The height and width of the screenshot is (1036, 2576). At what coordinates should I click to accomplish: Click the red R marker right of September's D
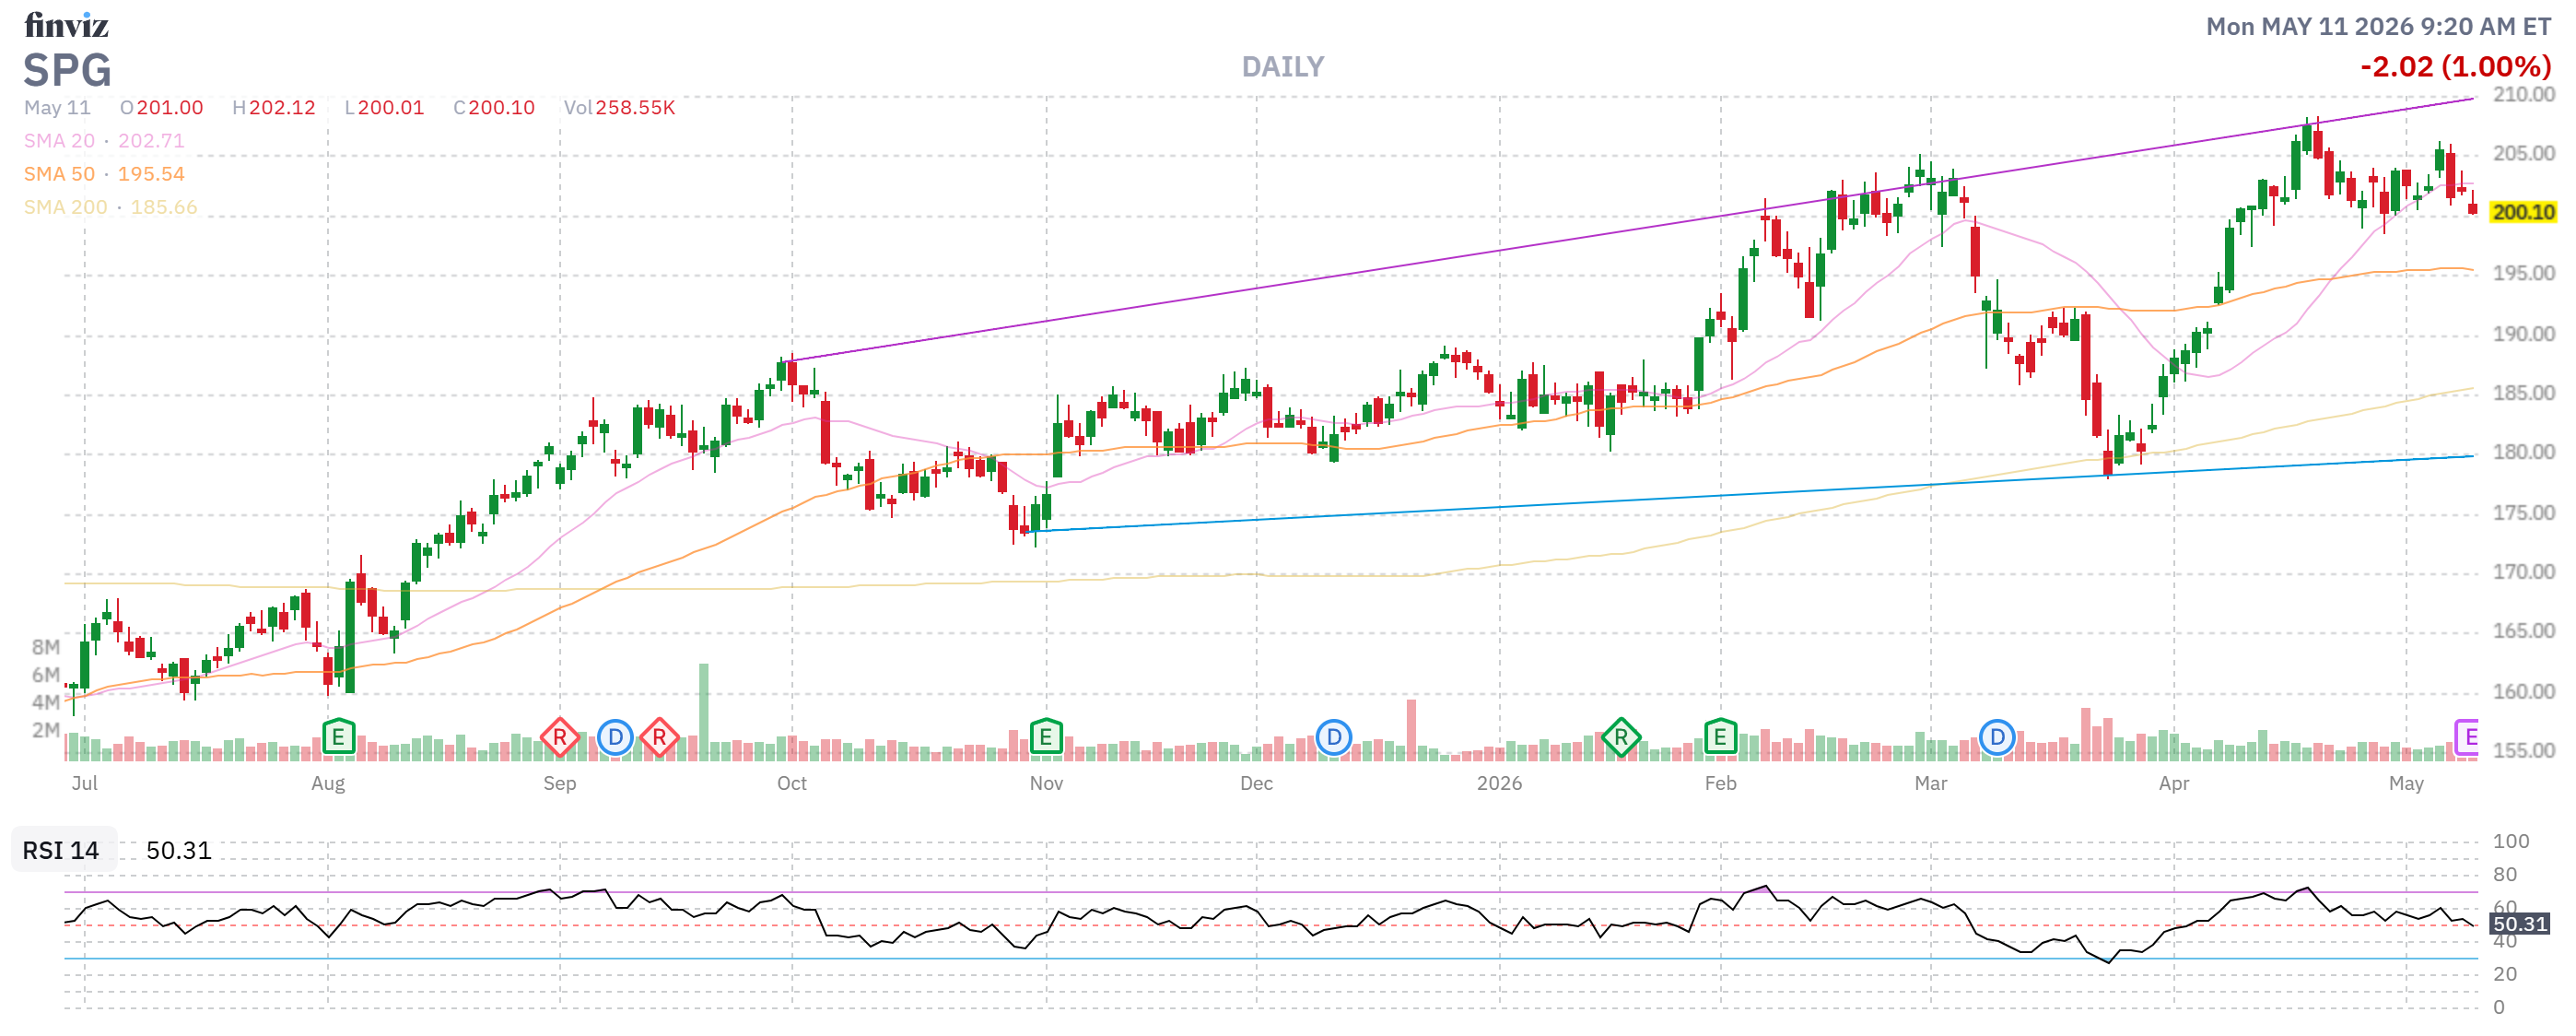(659, 738)
